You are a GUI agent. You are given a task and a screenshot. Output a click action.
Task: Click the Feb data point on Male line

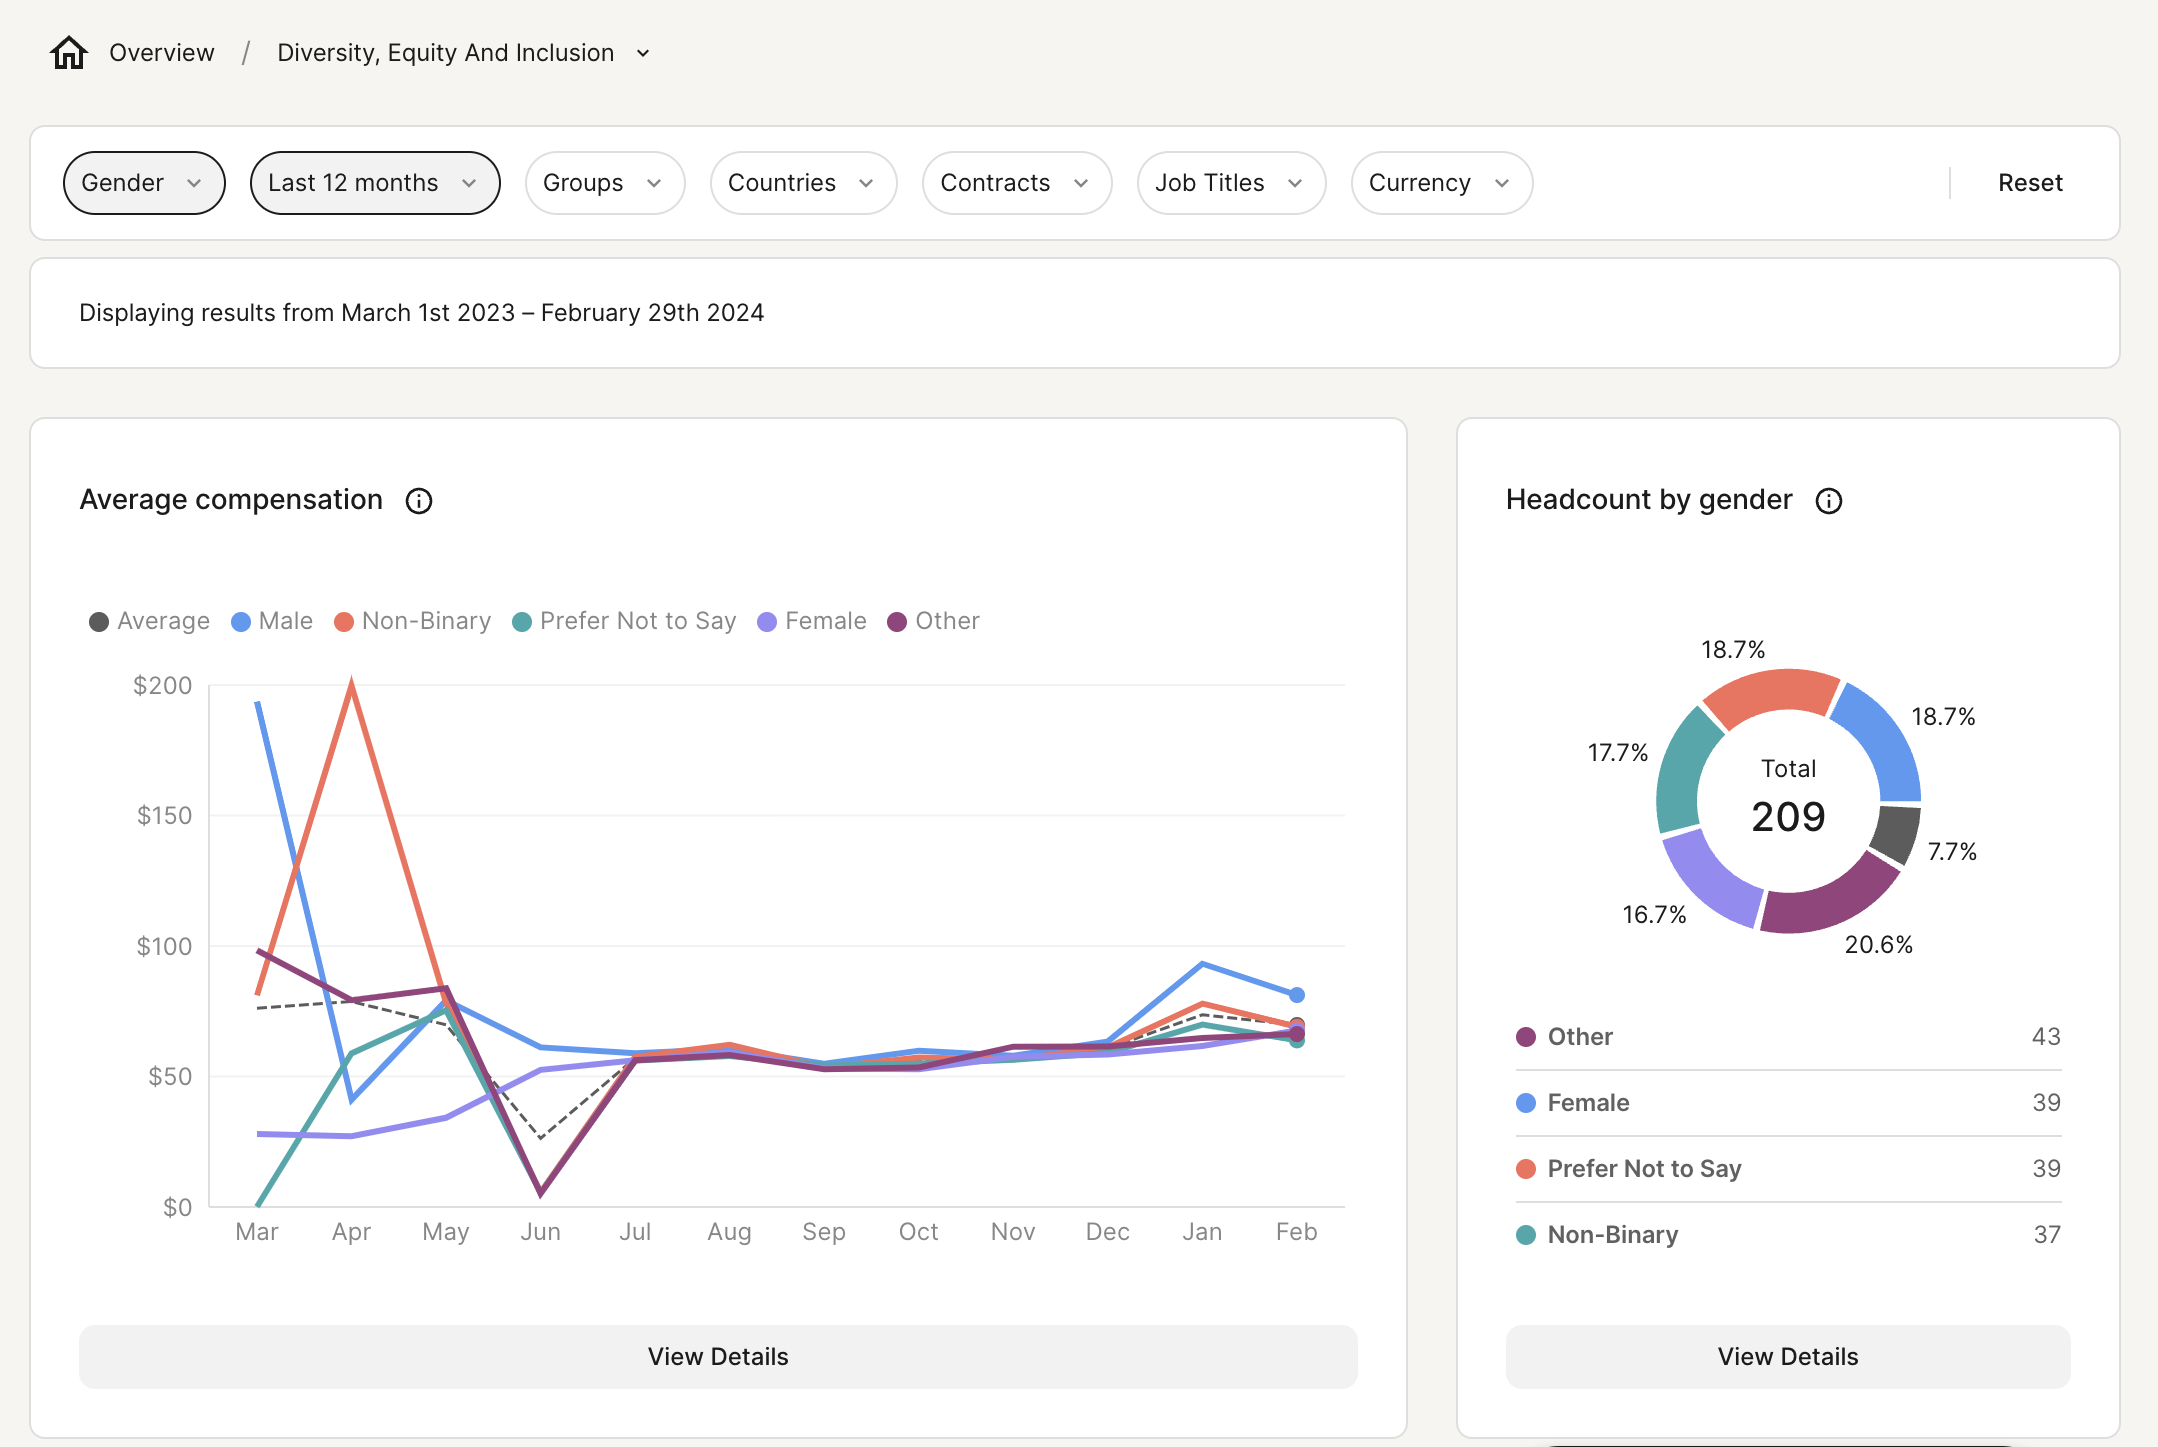[1296, 995]
